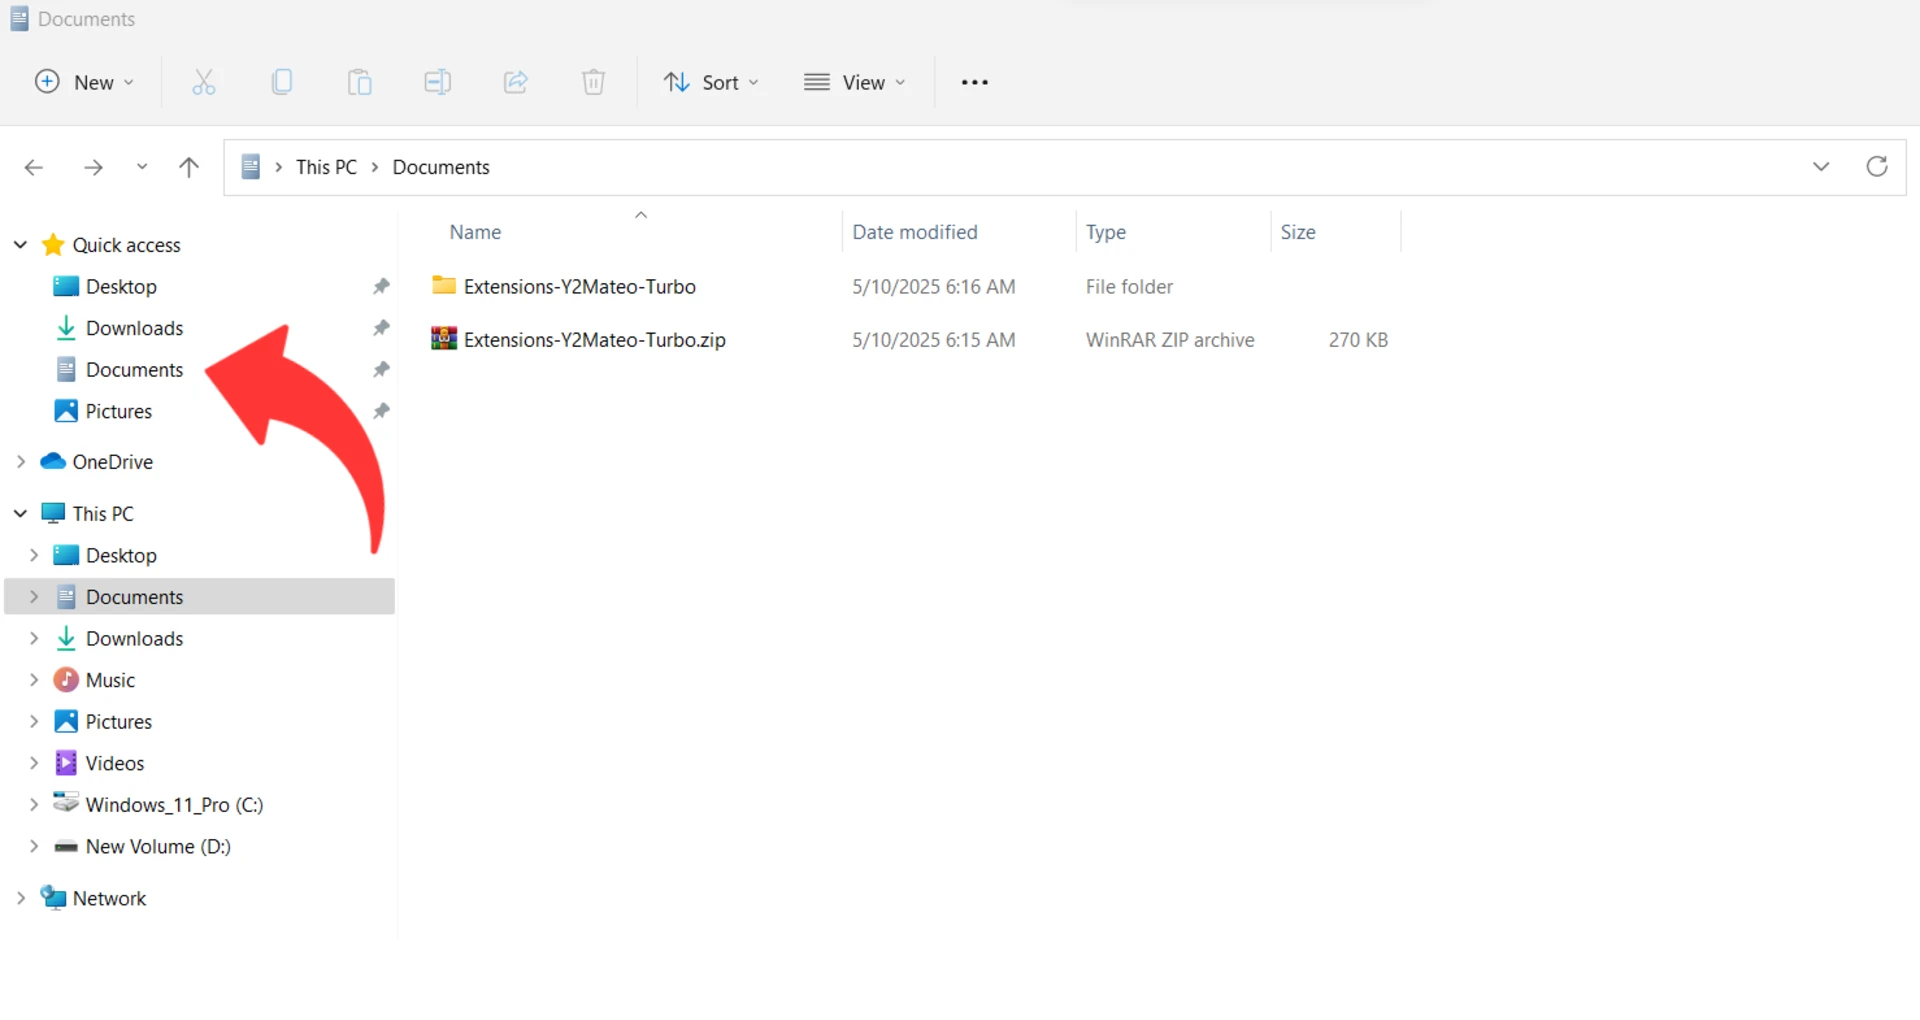Open the New item dropdown
Image resolution: width=1920 pixels, height=1020 pixels.
point(84,82)
